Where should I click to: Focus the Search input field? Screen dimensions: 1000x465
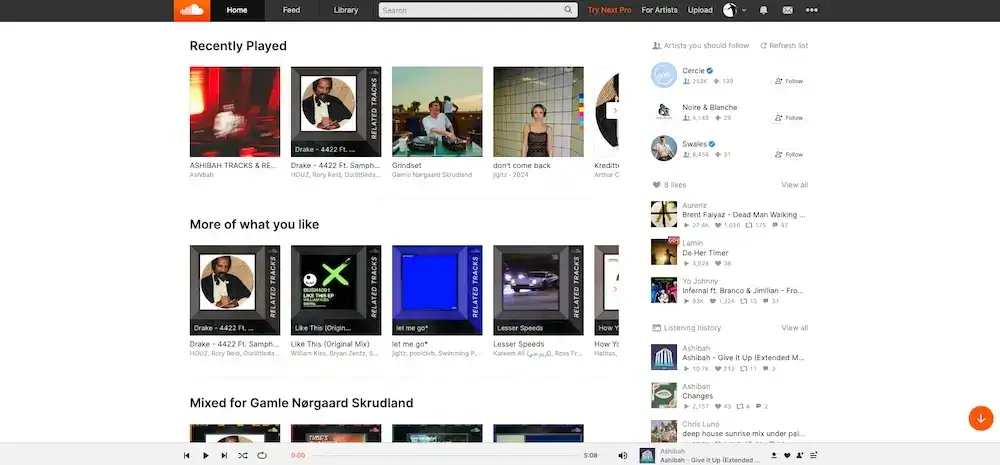[x=478, y=10]
